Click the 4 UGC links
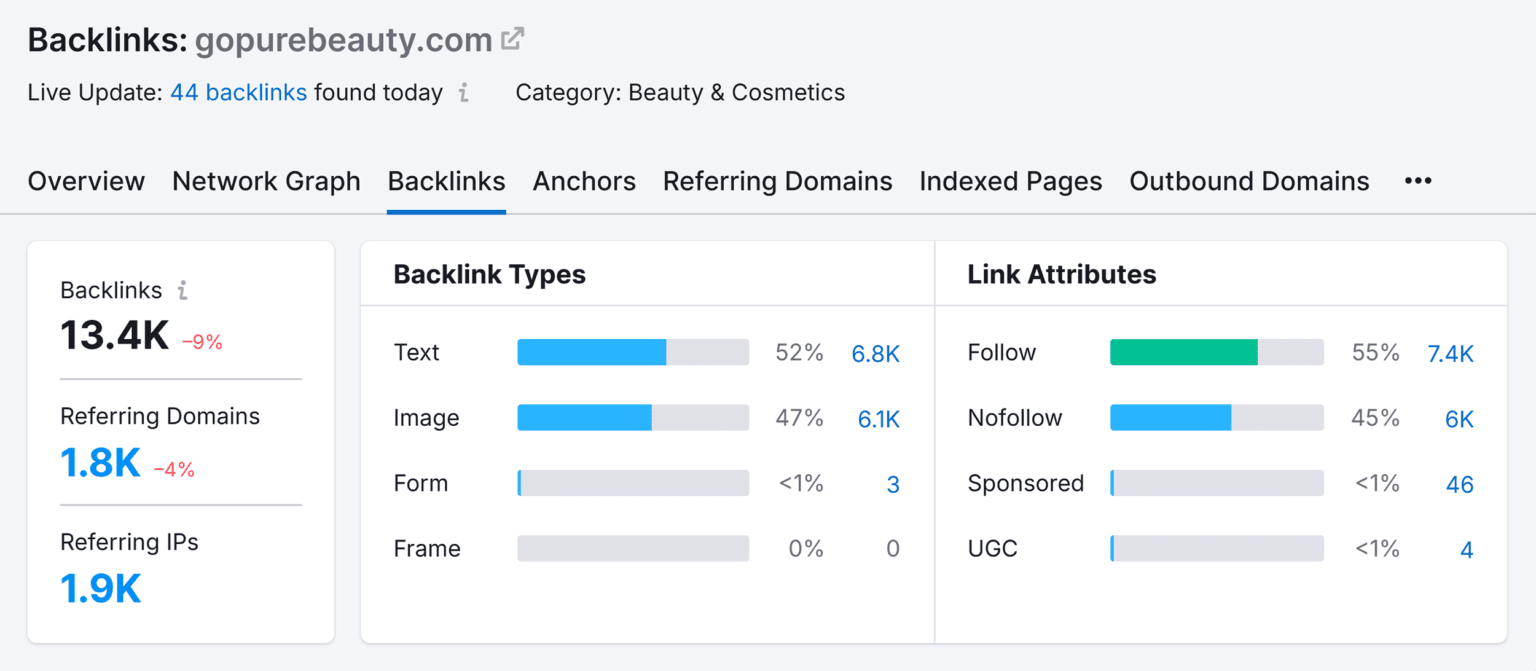1536x671 pixels. pyautogui.click(x=1466, y=549)
